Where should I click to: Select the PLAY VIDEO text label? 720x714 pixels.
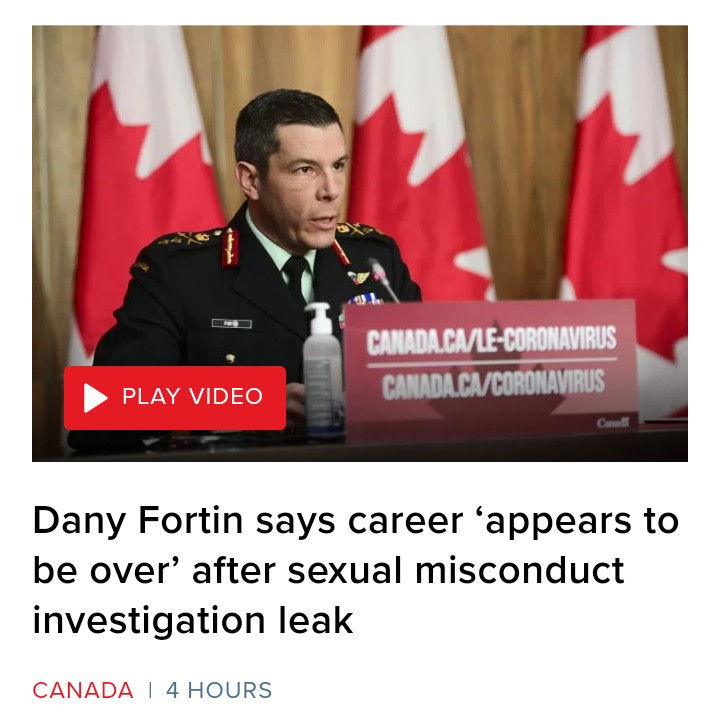click(x=192, y=396)
